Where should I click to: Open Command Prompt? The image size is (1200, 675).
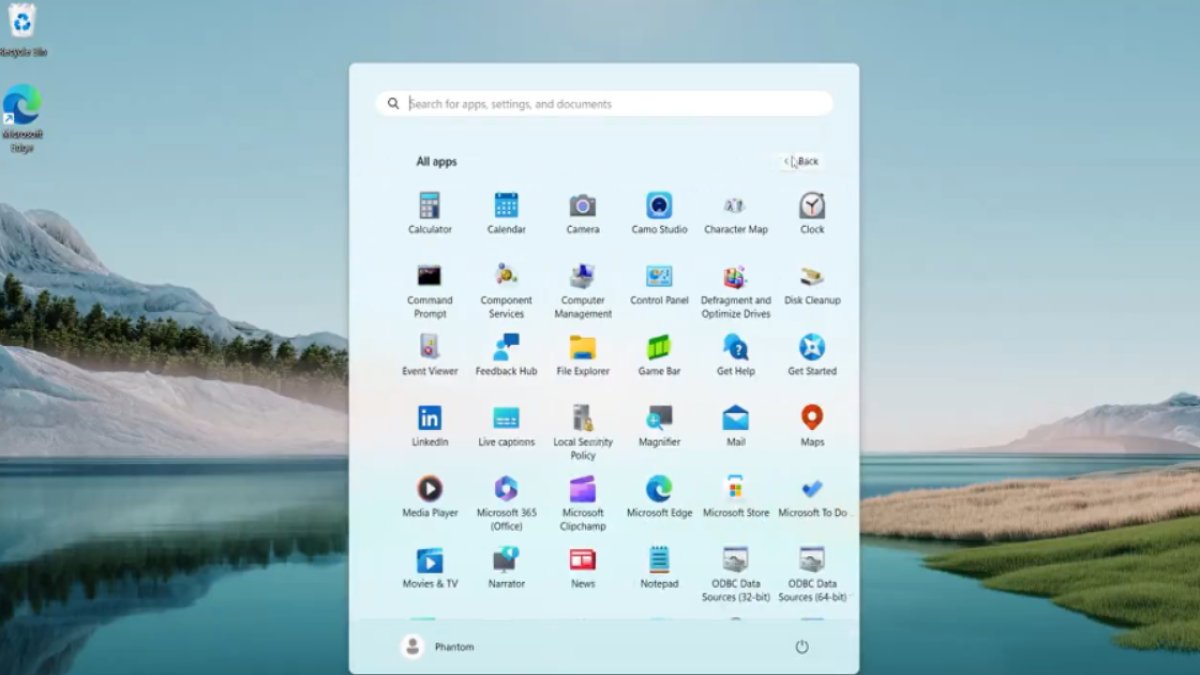[x=430, y=291]
